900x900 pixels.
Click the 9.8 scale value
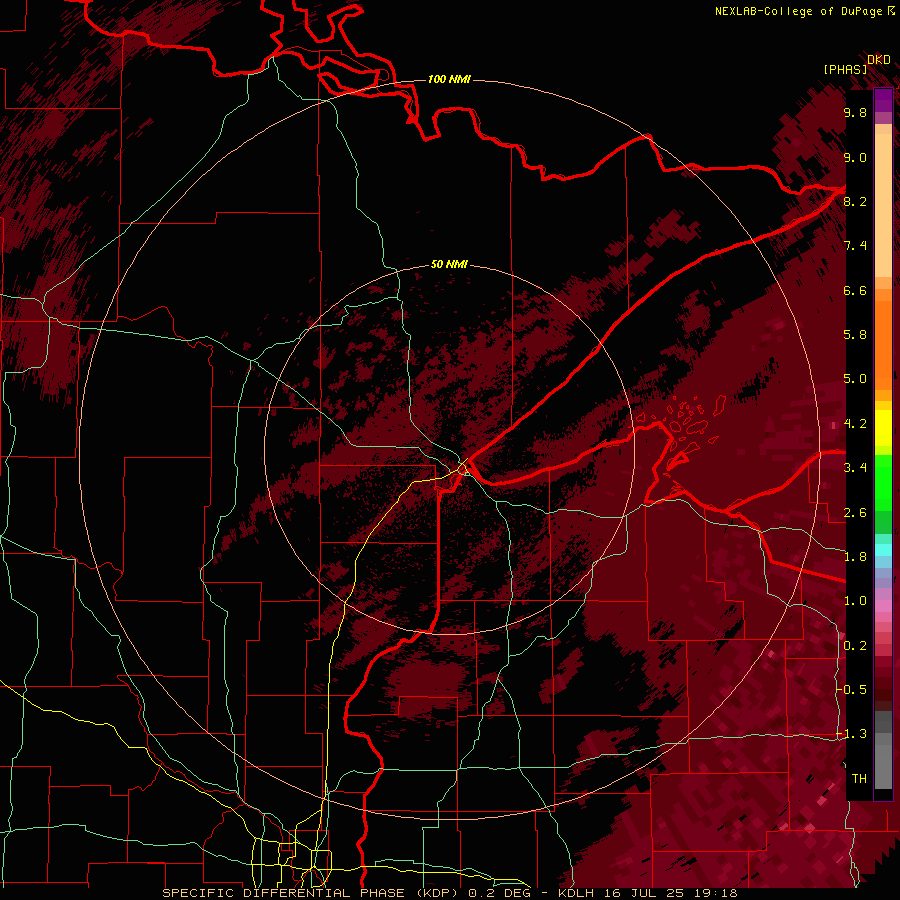[x=855, y=112]
